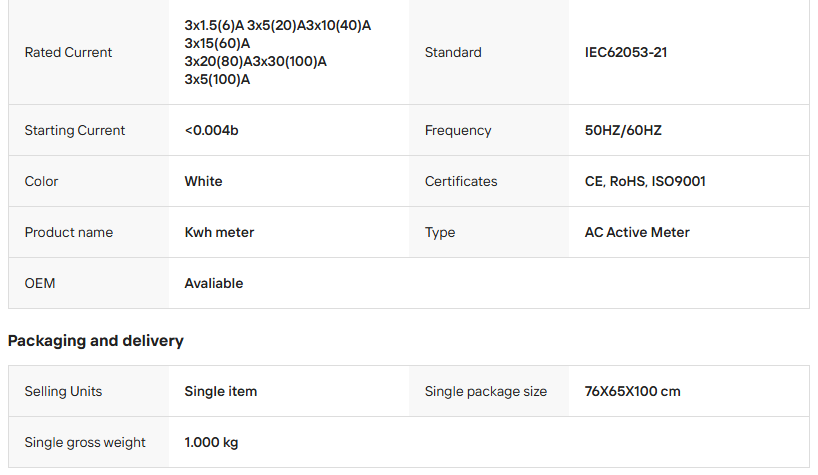Select the 76X65X100 cm package size
This screenshot has width=818, height=475.
pos(632,391)
